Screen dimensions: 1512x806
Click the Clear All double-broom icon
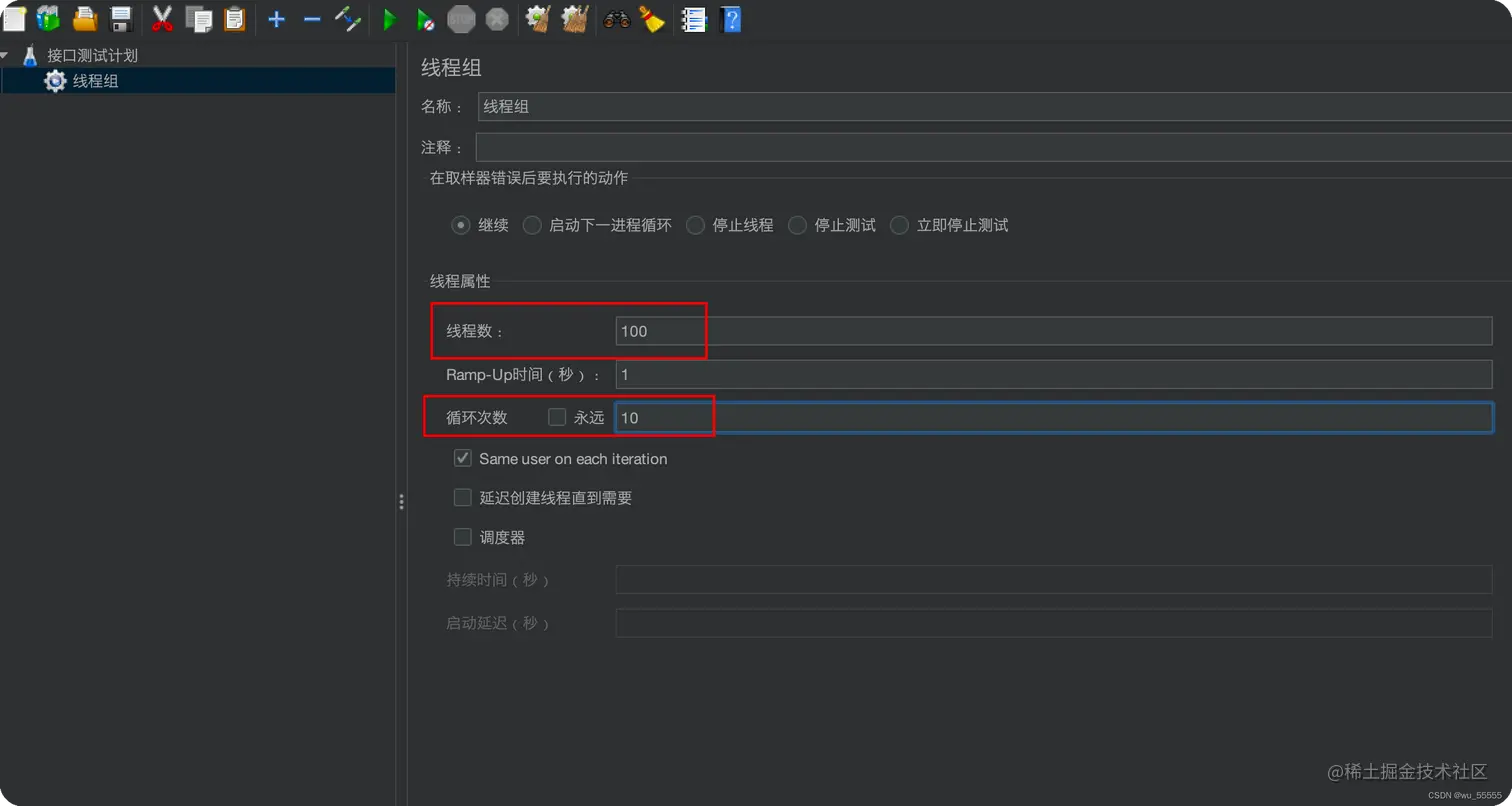tap(574, 18)
